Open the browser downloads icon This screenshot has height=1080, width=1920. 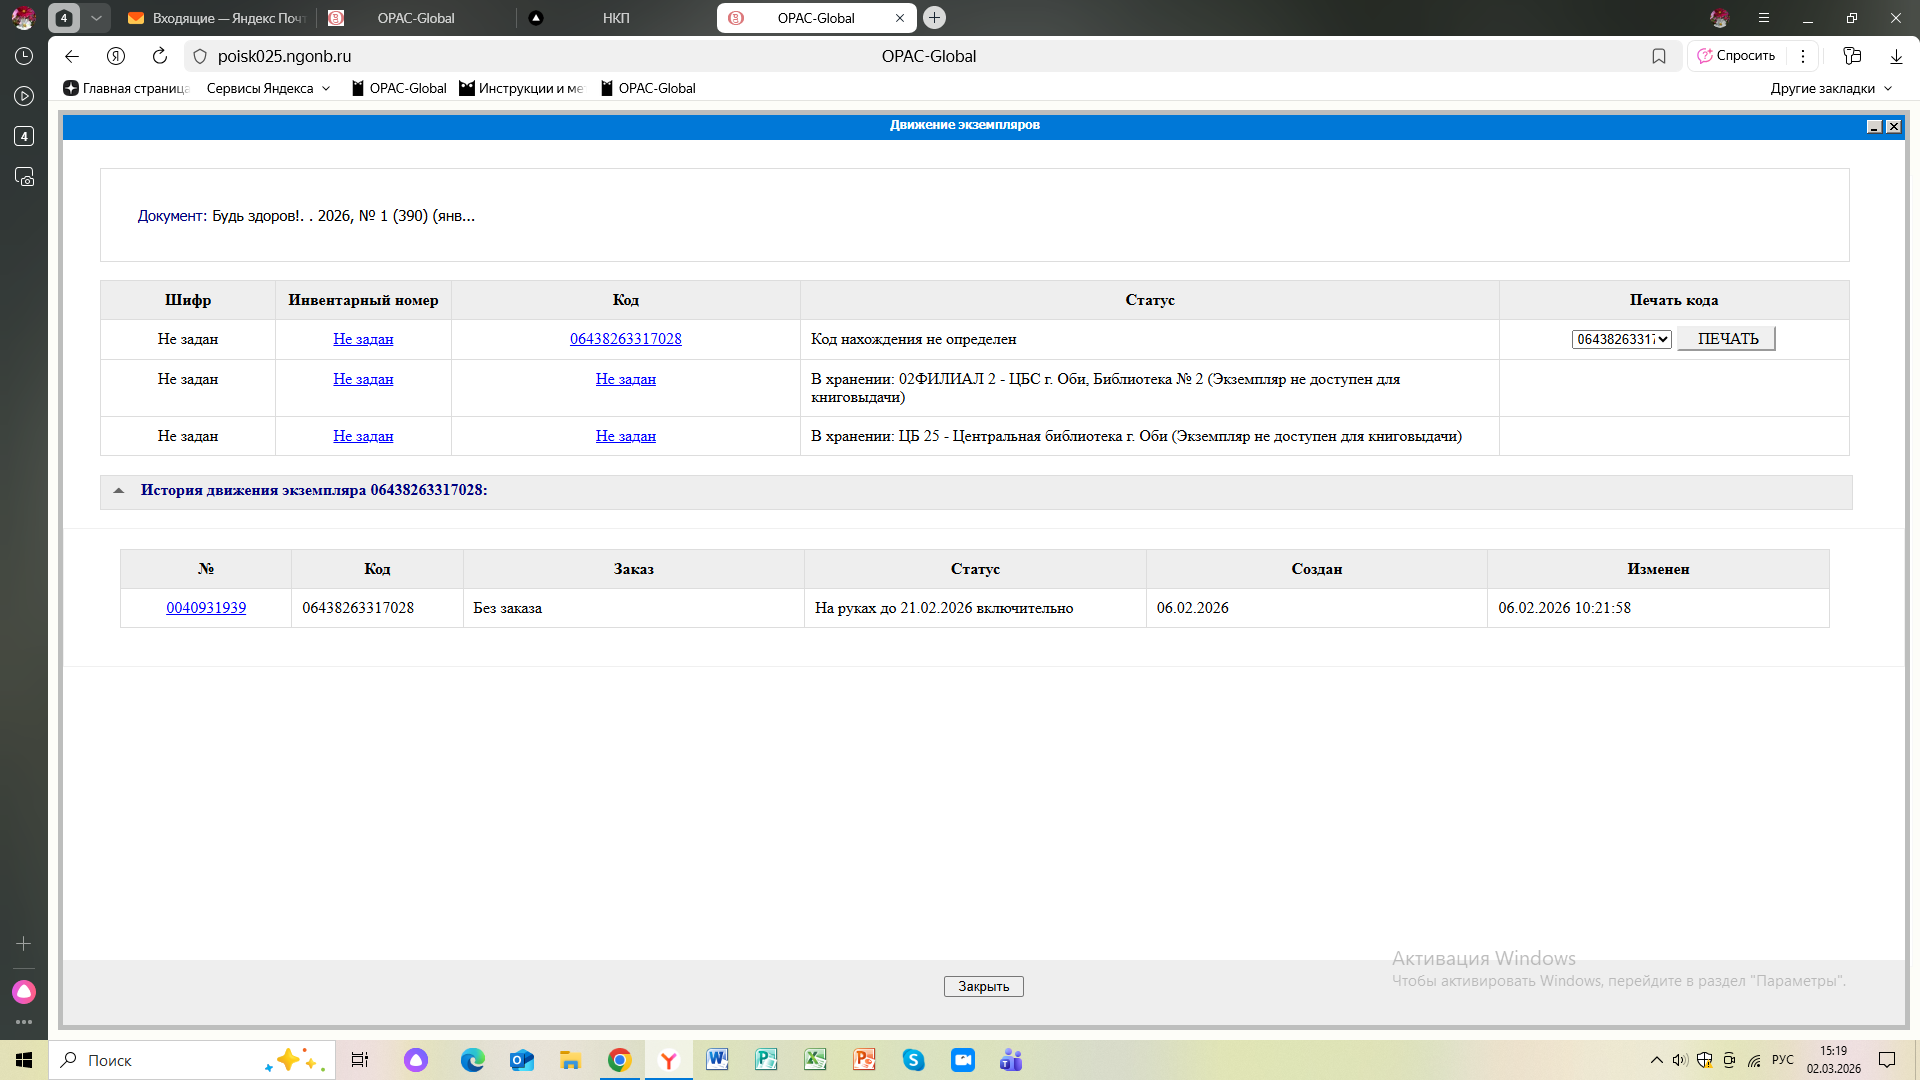[x=1896, y=56]
